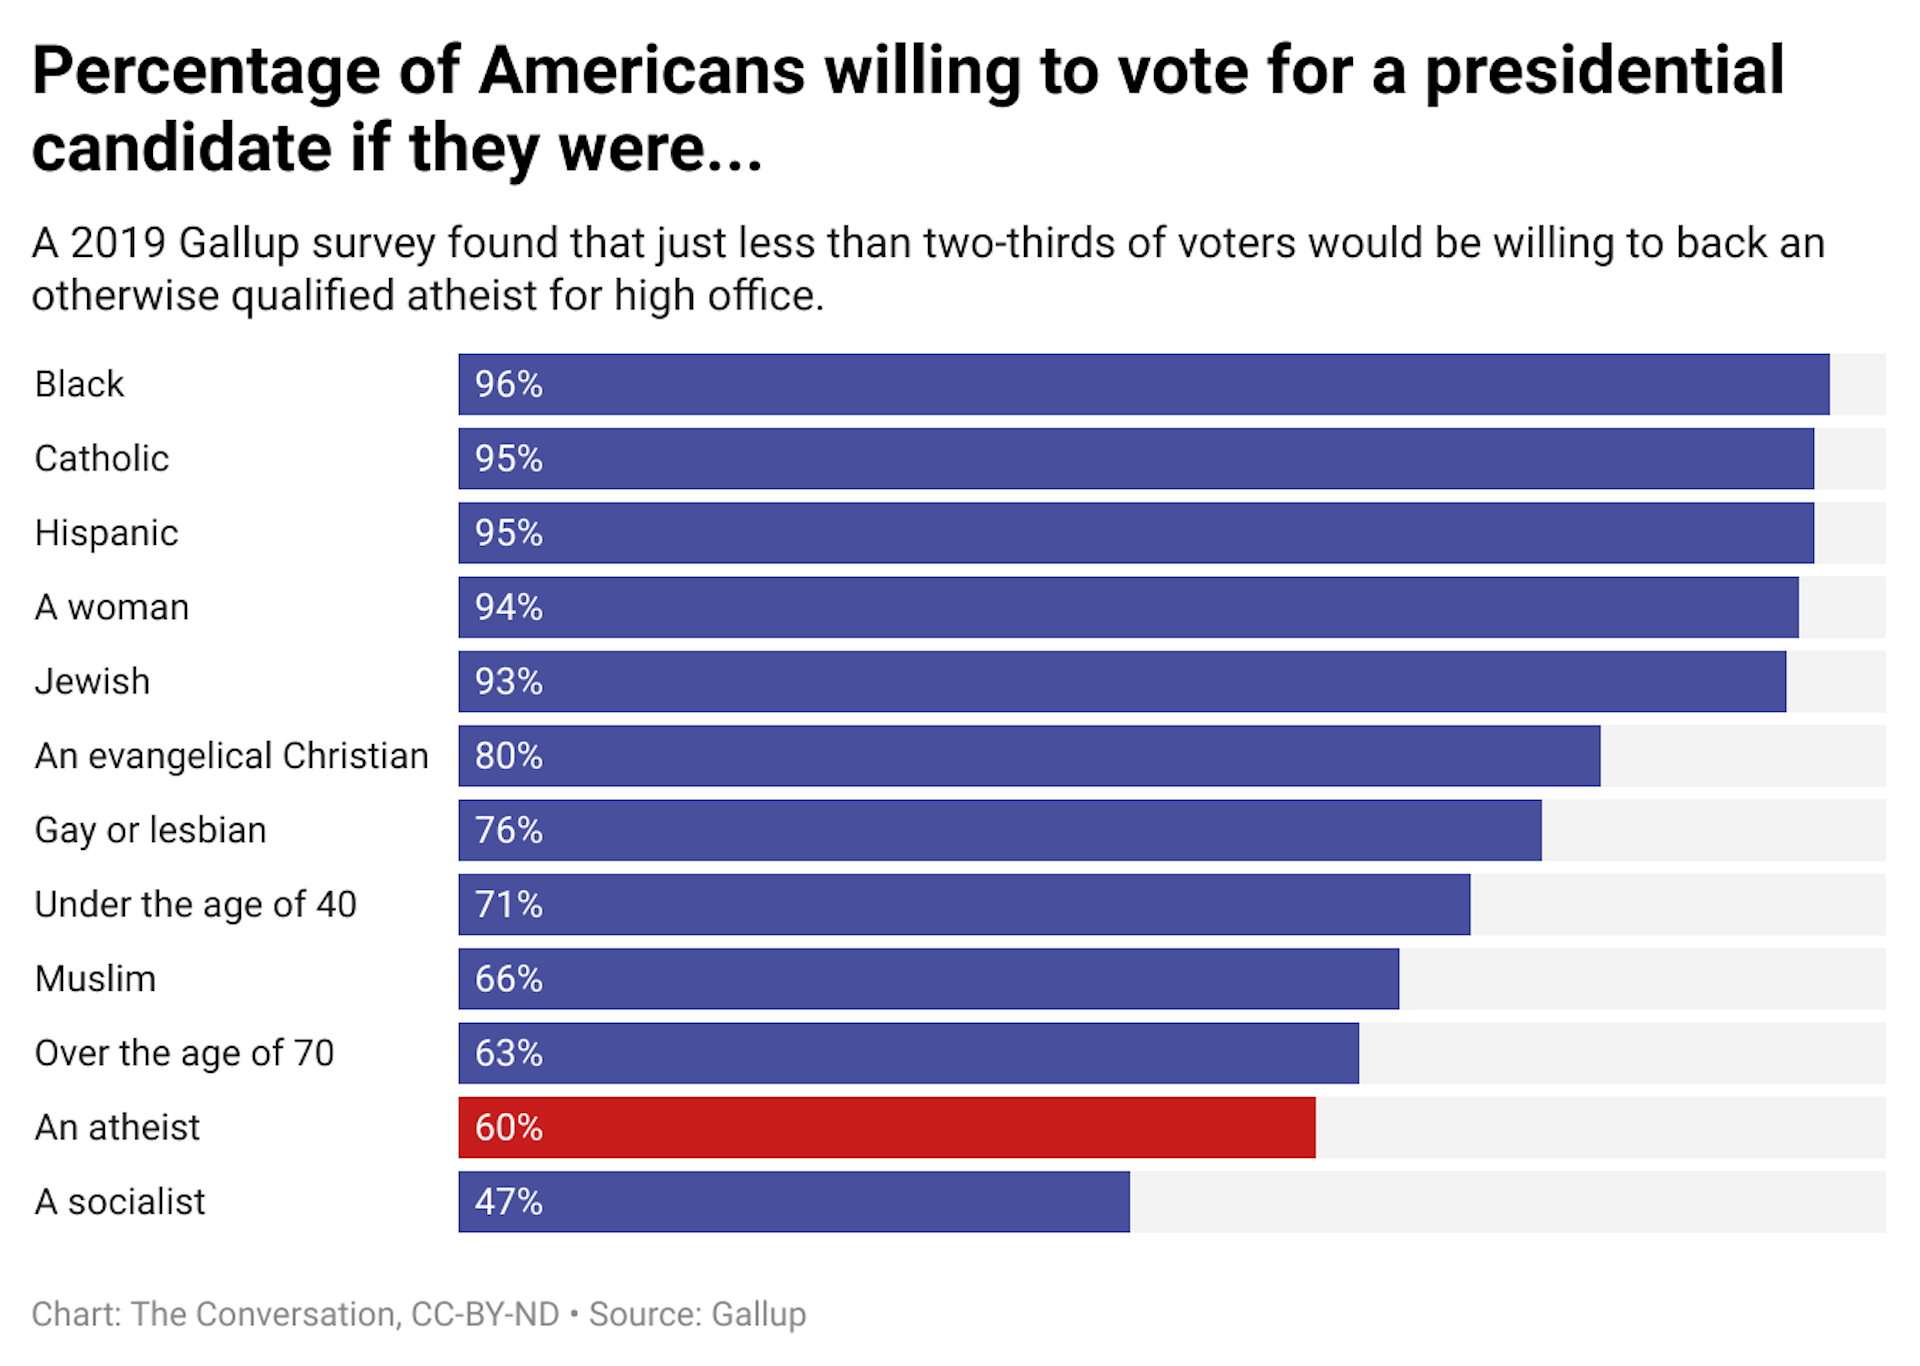Click the red atheist 60% bar
1920x1366 pixels.
(887, 1127)
